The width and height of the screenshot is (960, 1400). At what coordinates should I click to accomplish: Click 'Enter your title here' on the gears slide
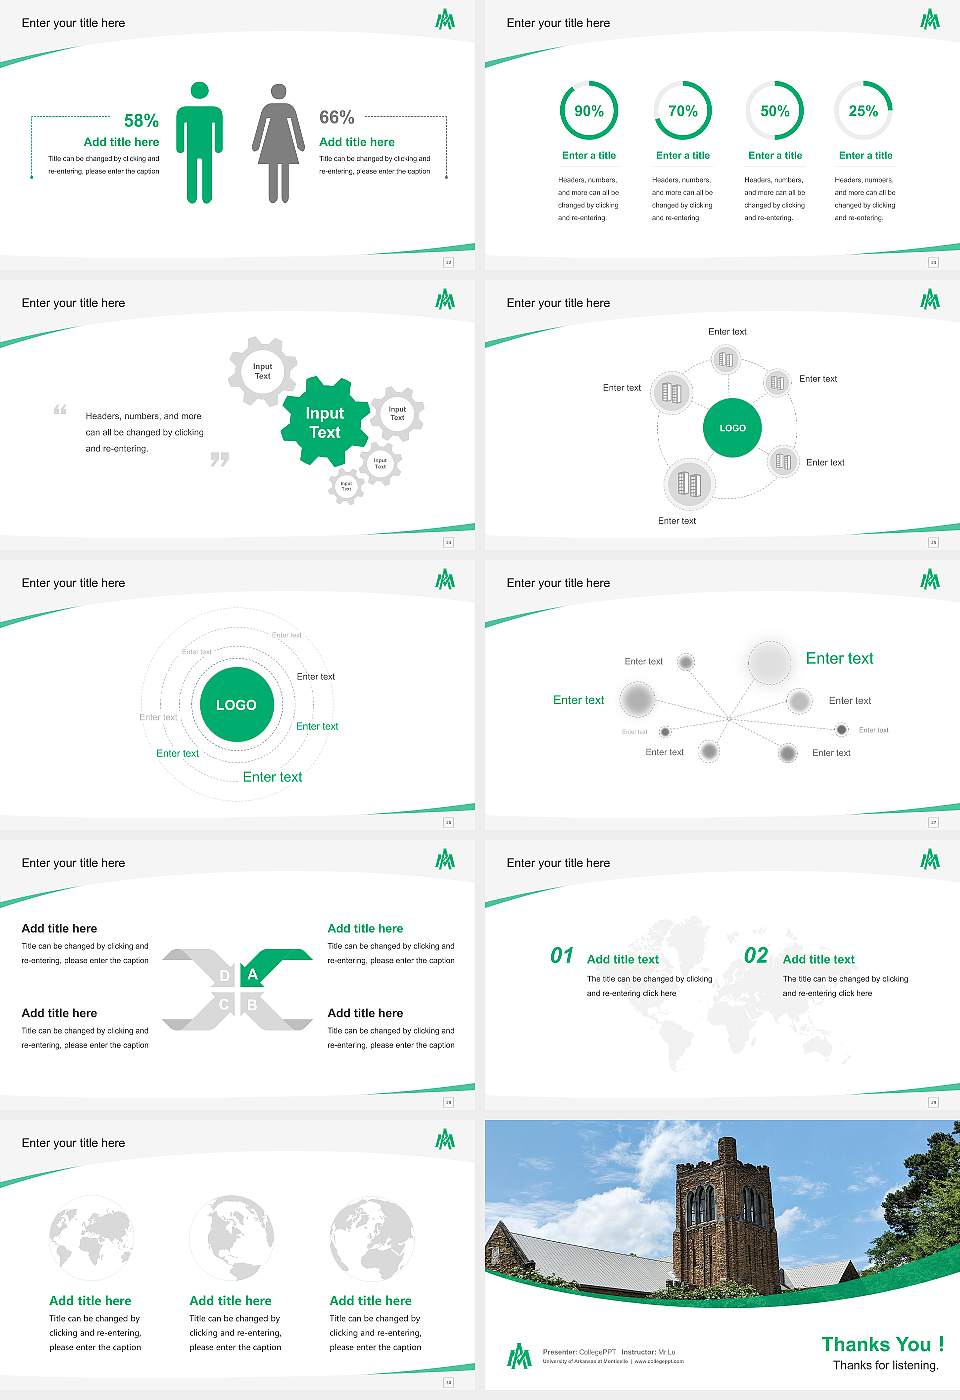(74, 303)
